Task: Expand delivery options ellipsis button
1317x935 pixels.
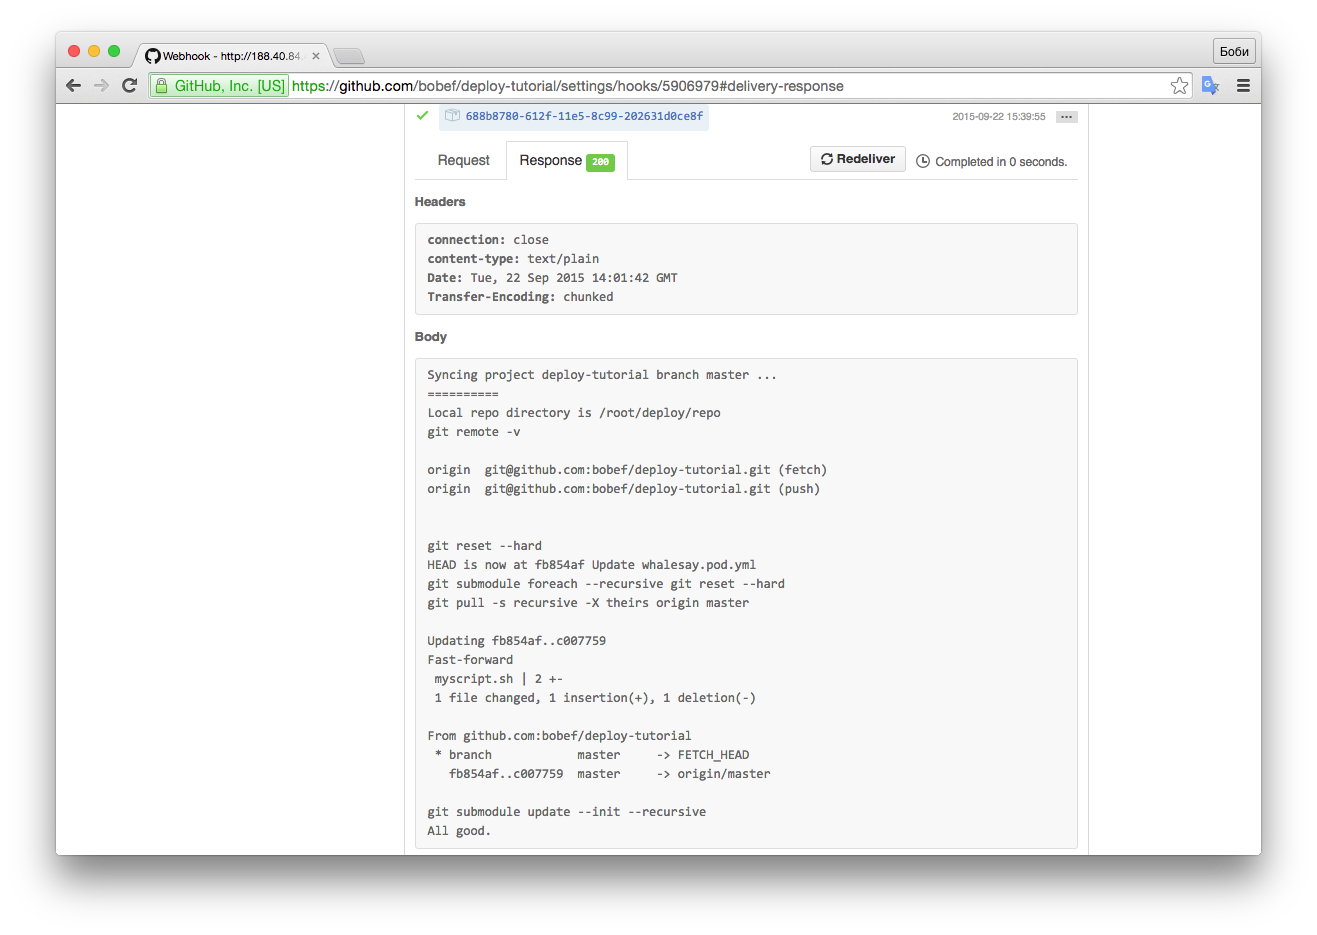Action: point(1067,117)
